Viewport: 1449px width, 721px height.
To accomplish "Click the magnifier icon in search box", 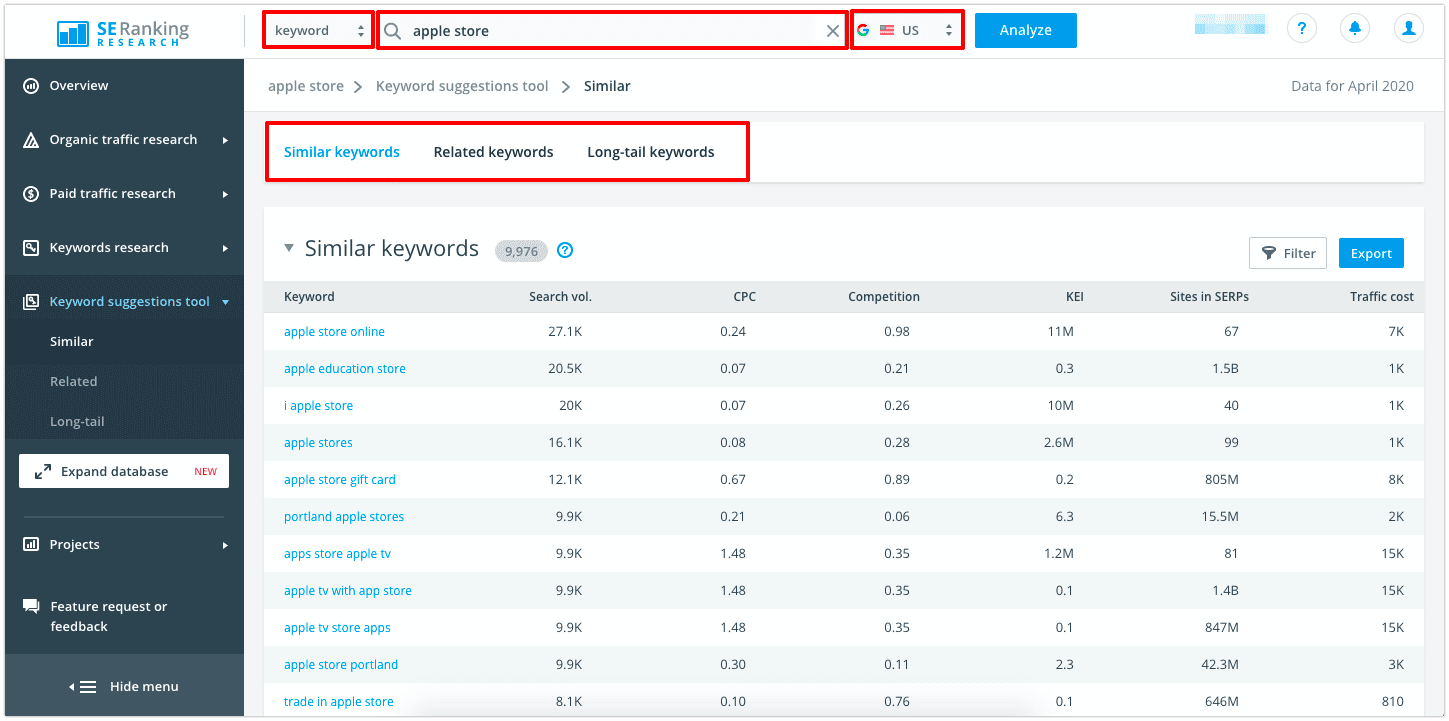I will pyautogui.click(x=393, y=31).
